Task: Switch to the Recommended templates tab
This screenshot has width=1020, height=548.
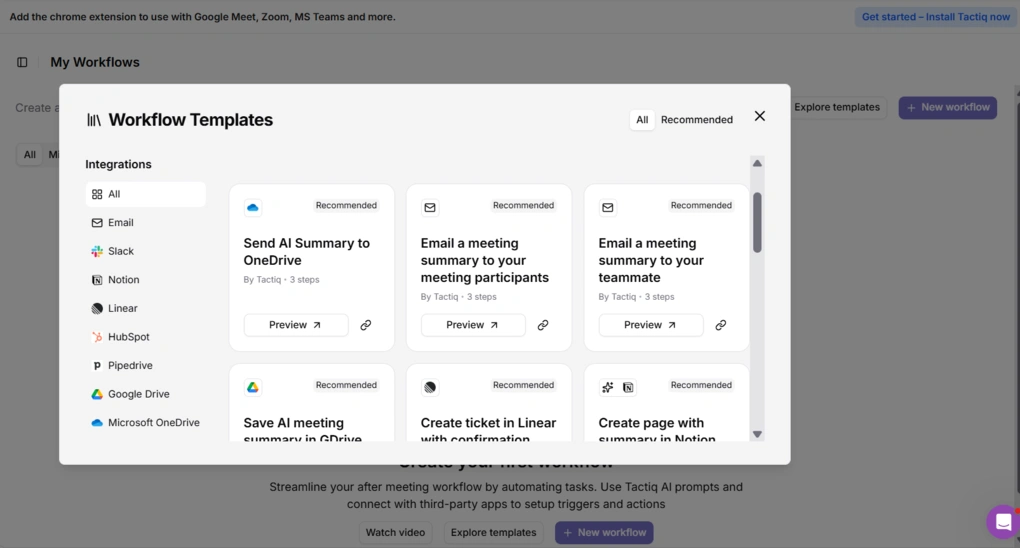Action: (697, 120)
